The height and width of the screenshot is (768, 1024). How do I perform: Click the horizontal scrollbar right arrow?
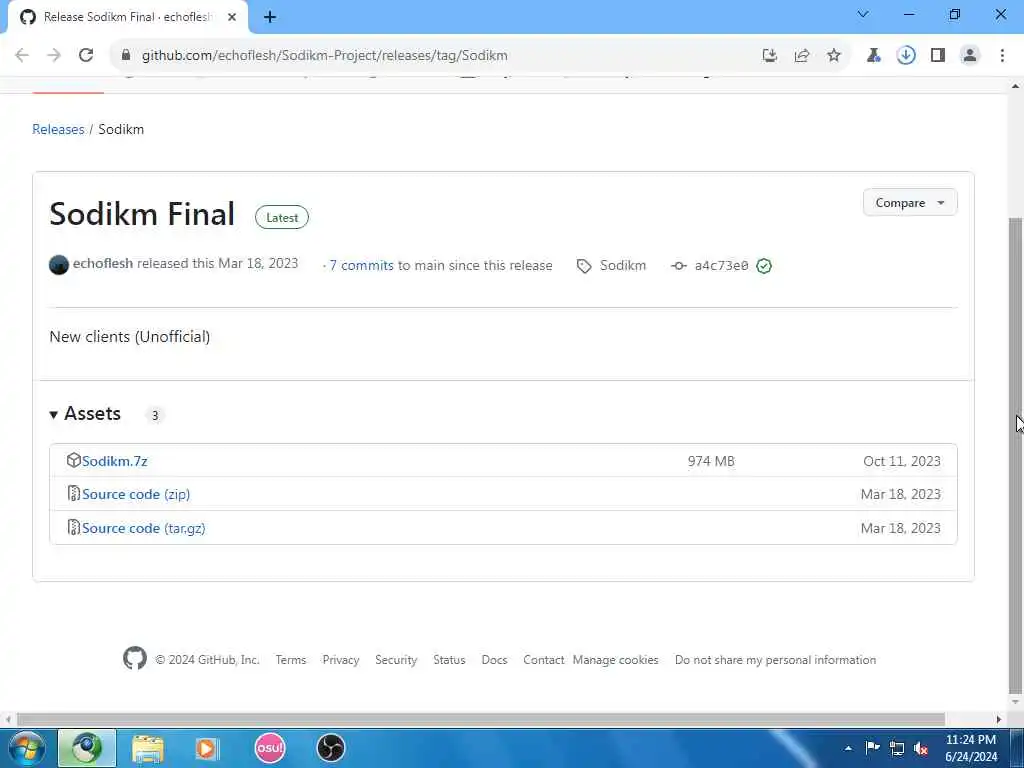coord(999,719)
